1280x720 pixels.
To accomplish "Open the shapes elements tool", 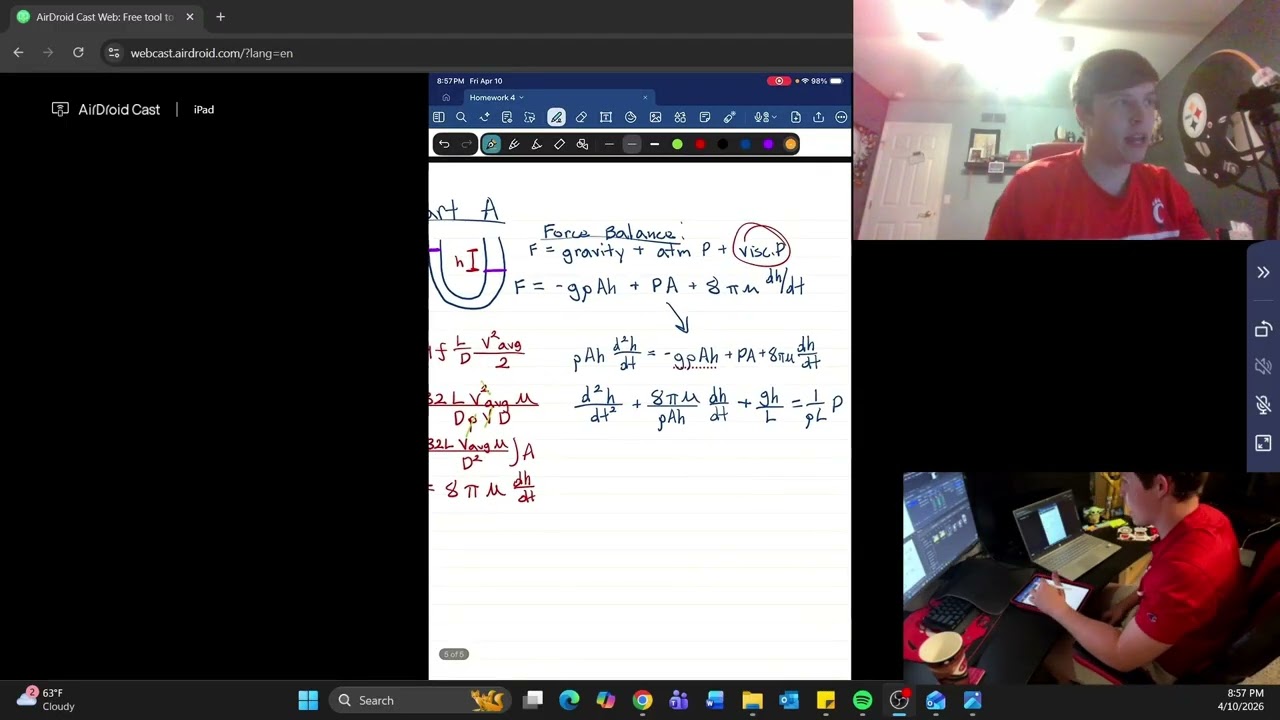I will (x=680, y=117).
